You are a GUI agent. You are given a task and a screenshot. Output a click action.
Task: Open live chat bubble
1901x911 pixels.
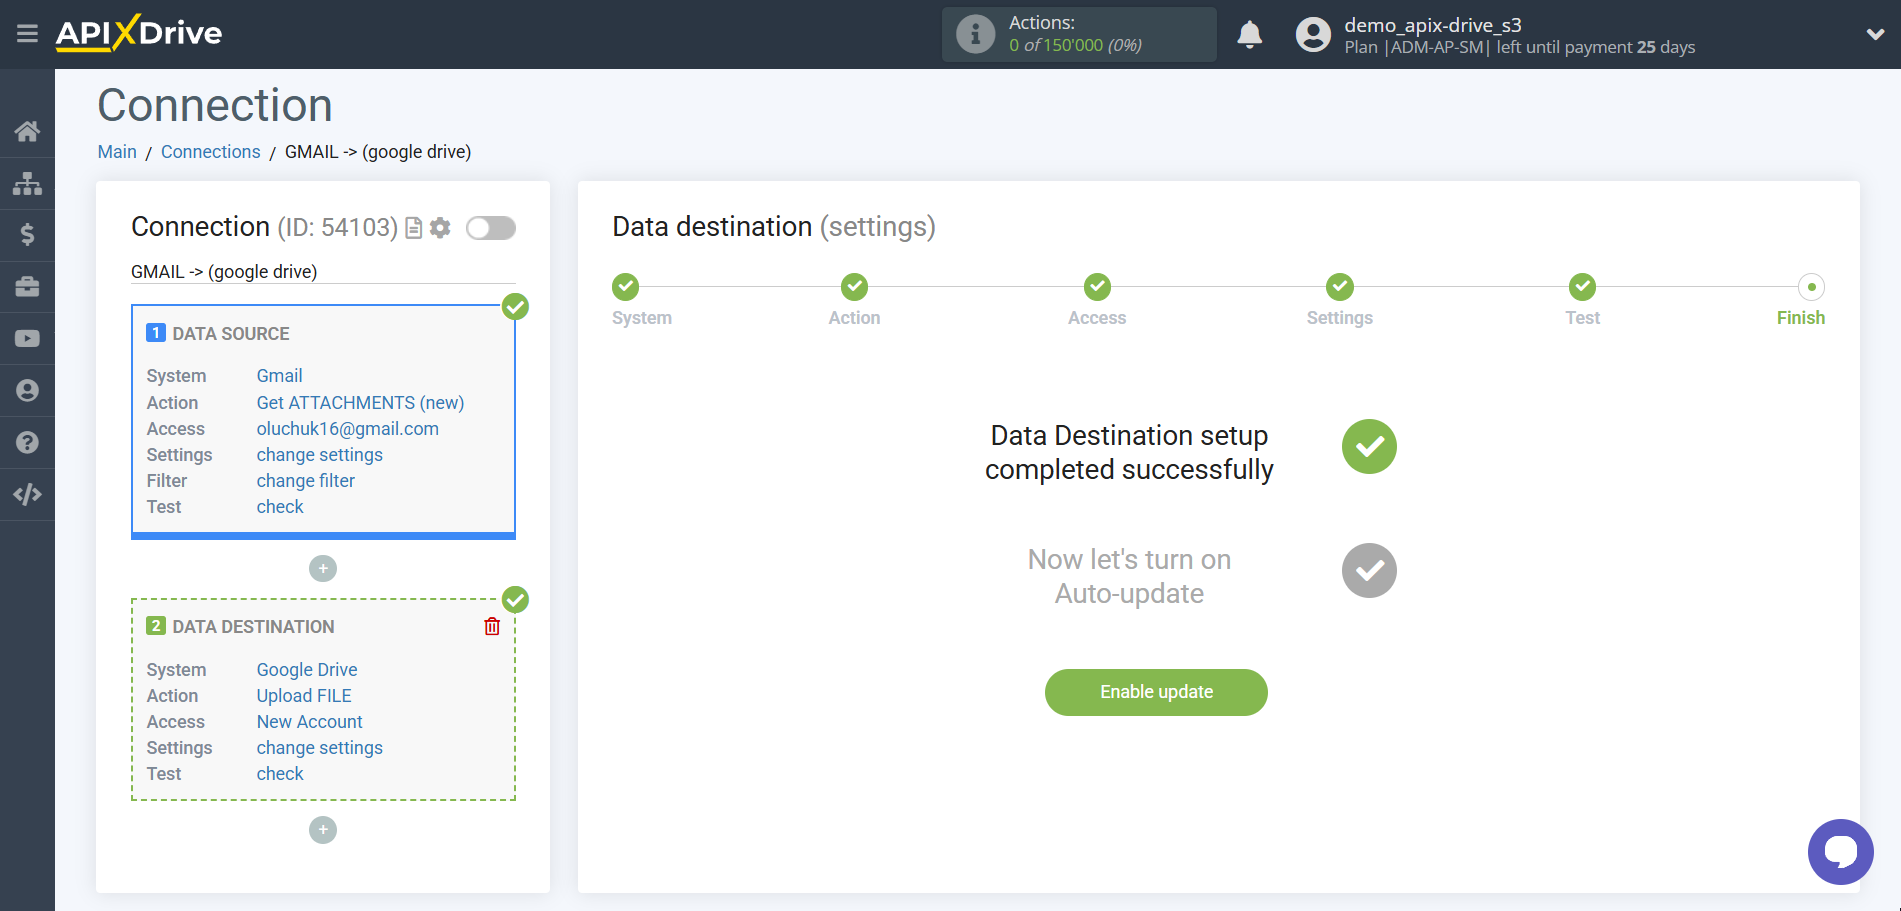[1840, 852]
